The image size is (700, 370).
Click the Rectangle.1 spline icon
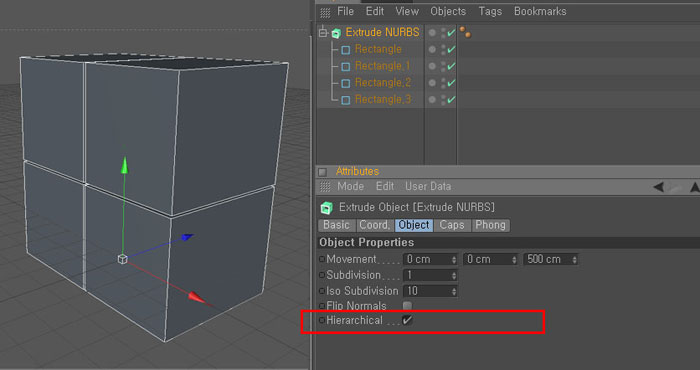tap(346, 67)
